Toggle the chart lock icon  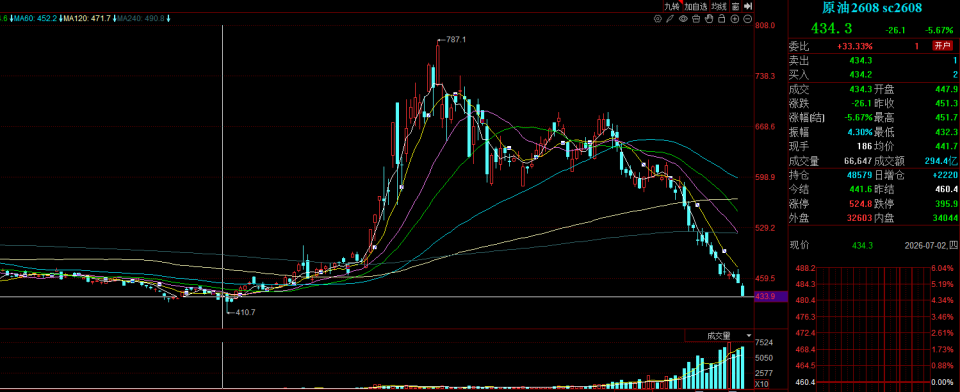point(722,18)
